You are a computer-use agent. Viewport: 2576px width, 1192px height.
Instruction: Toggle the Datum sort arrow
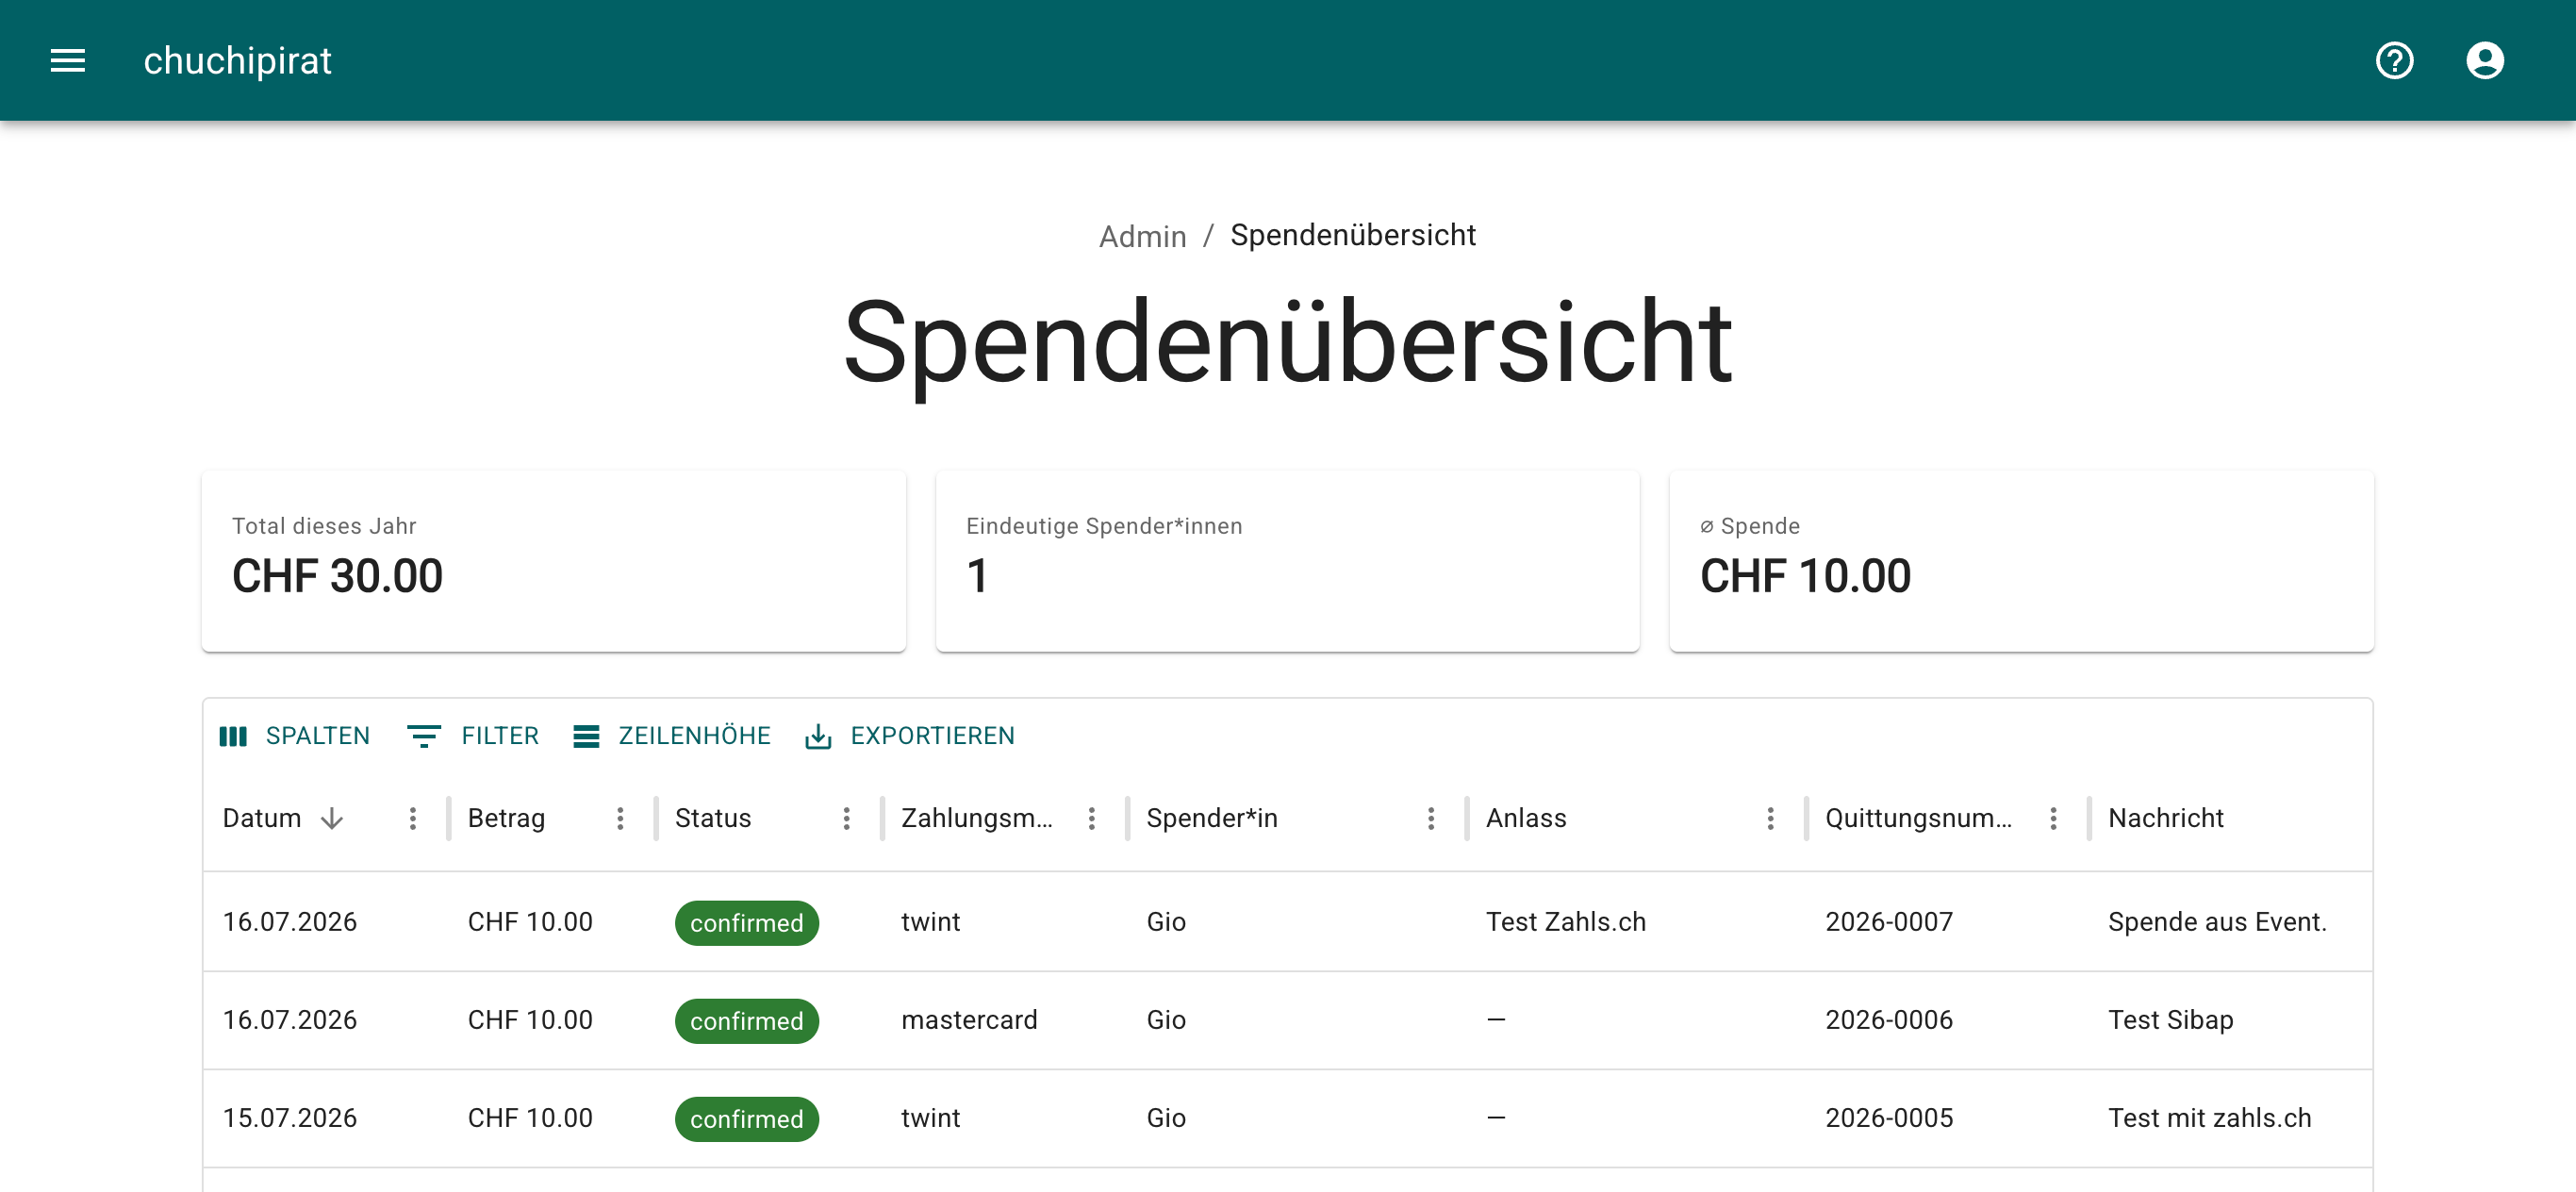pyautogui.click(x=332, y=819)
